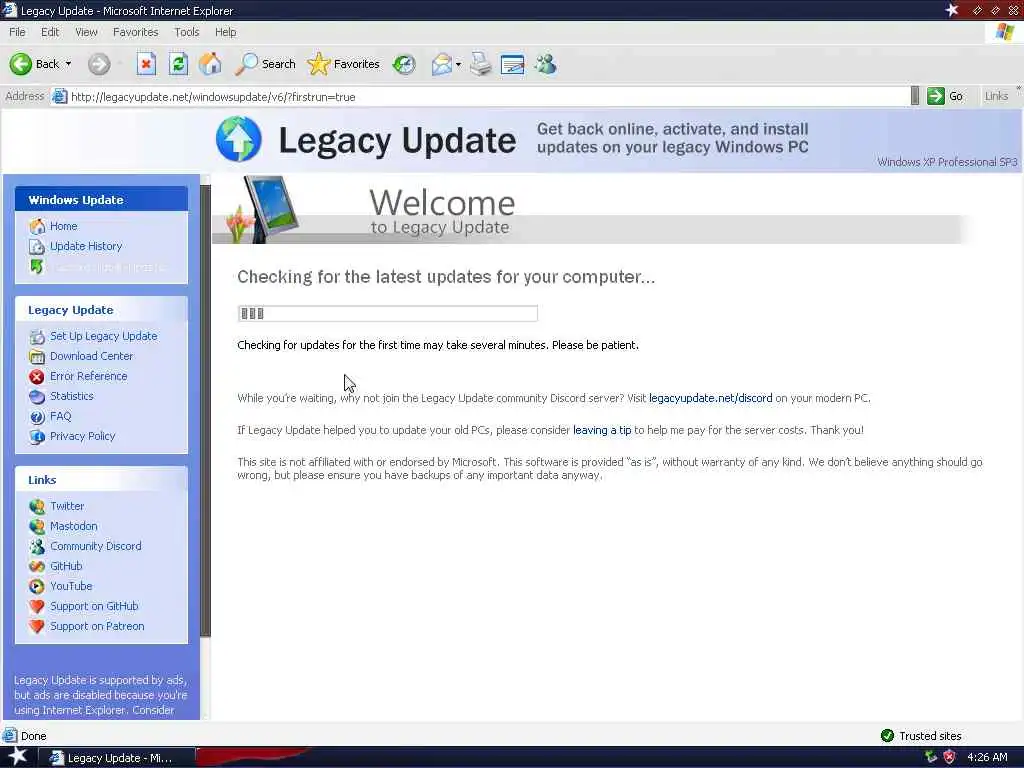Expand the Back button history dropdown
Screen dimensions: 1024x768
click(69, 64)
